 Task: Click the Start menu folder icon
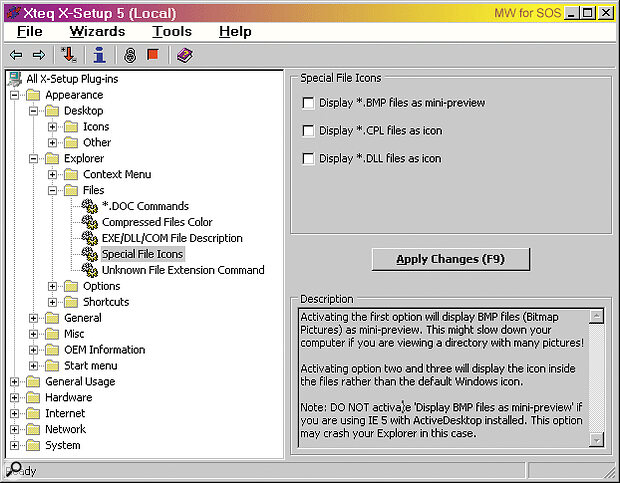point(52,366)
